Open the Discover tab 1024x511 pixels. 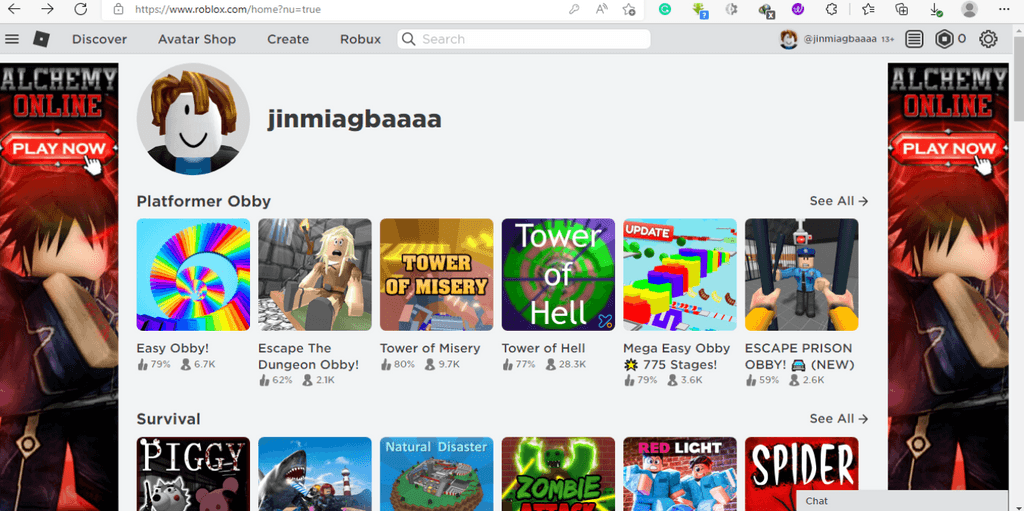point(99,39)
